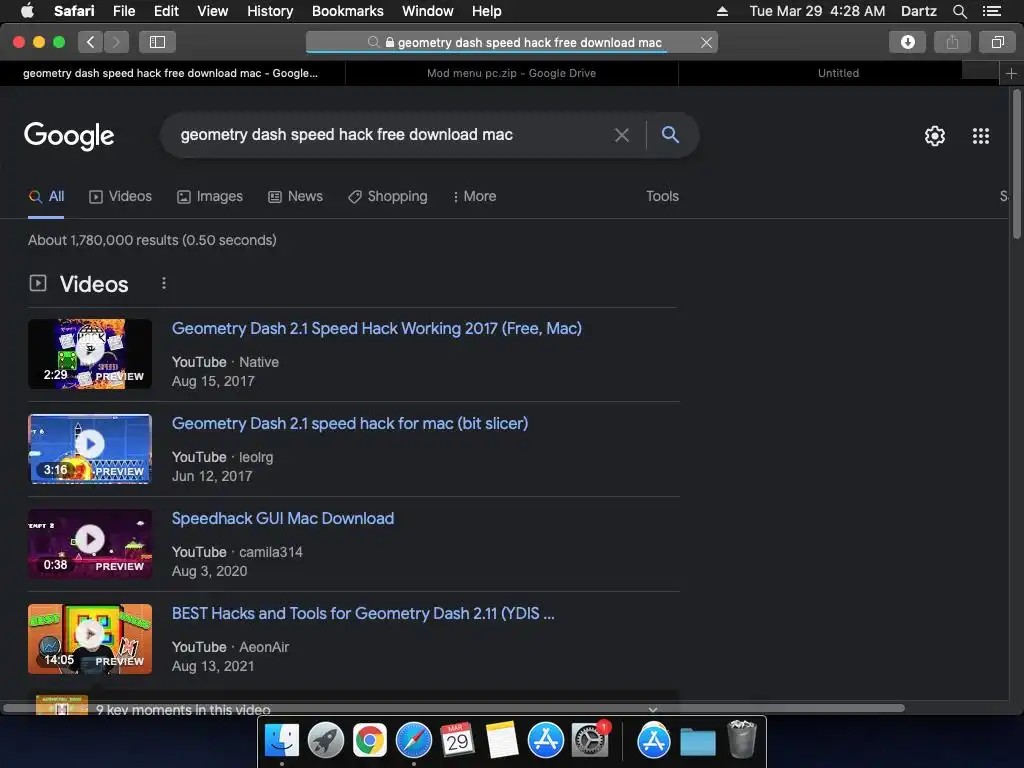Open Notification Center list icon
The width and height of the screenshot is (1024, 768).
click(x=991, y=11)
